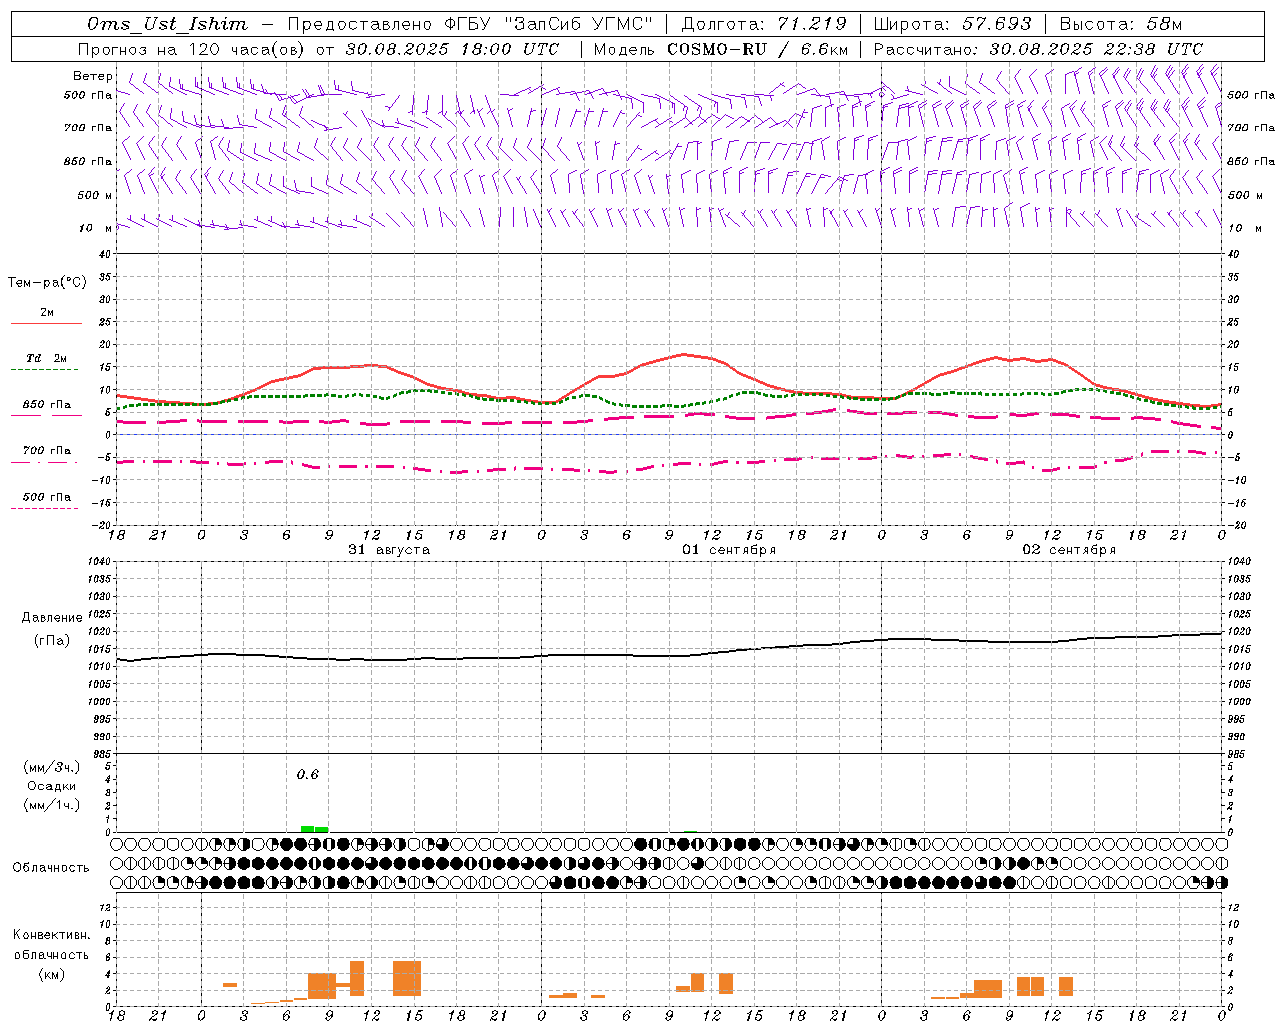This screenshot has height=1024, width=1280.
Task: Click the Долгота: 71.219 value
Action: [764, 24]
